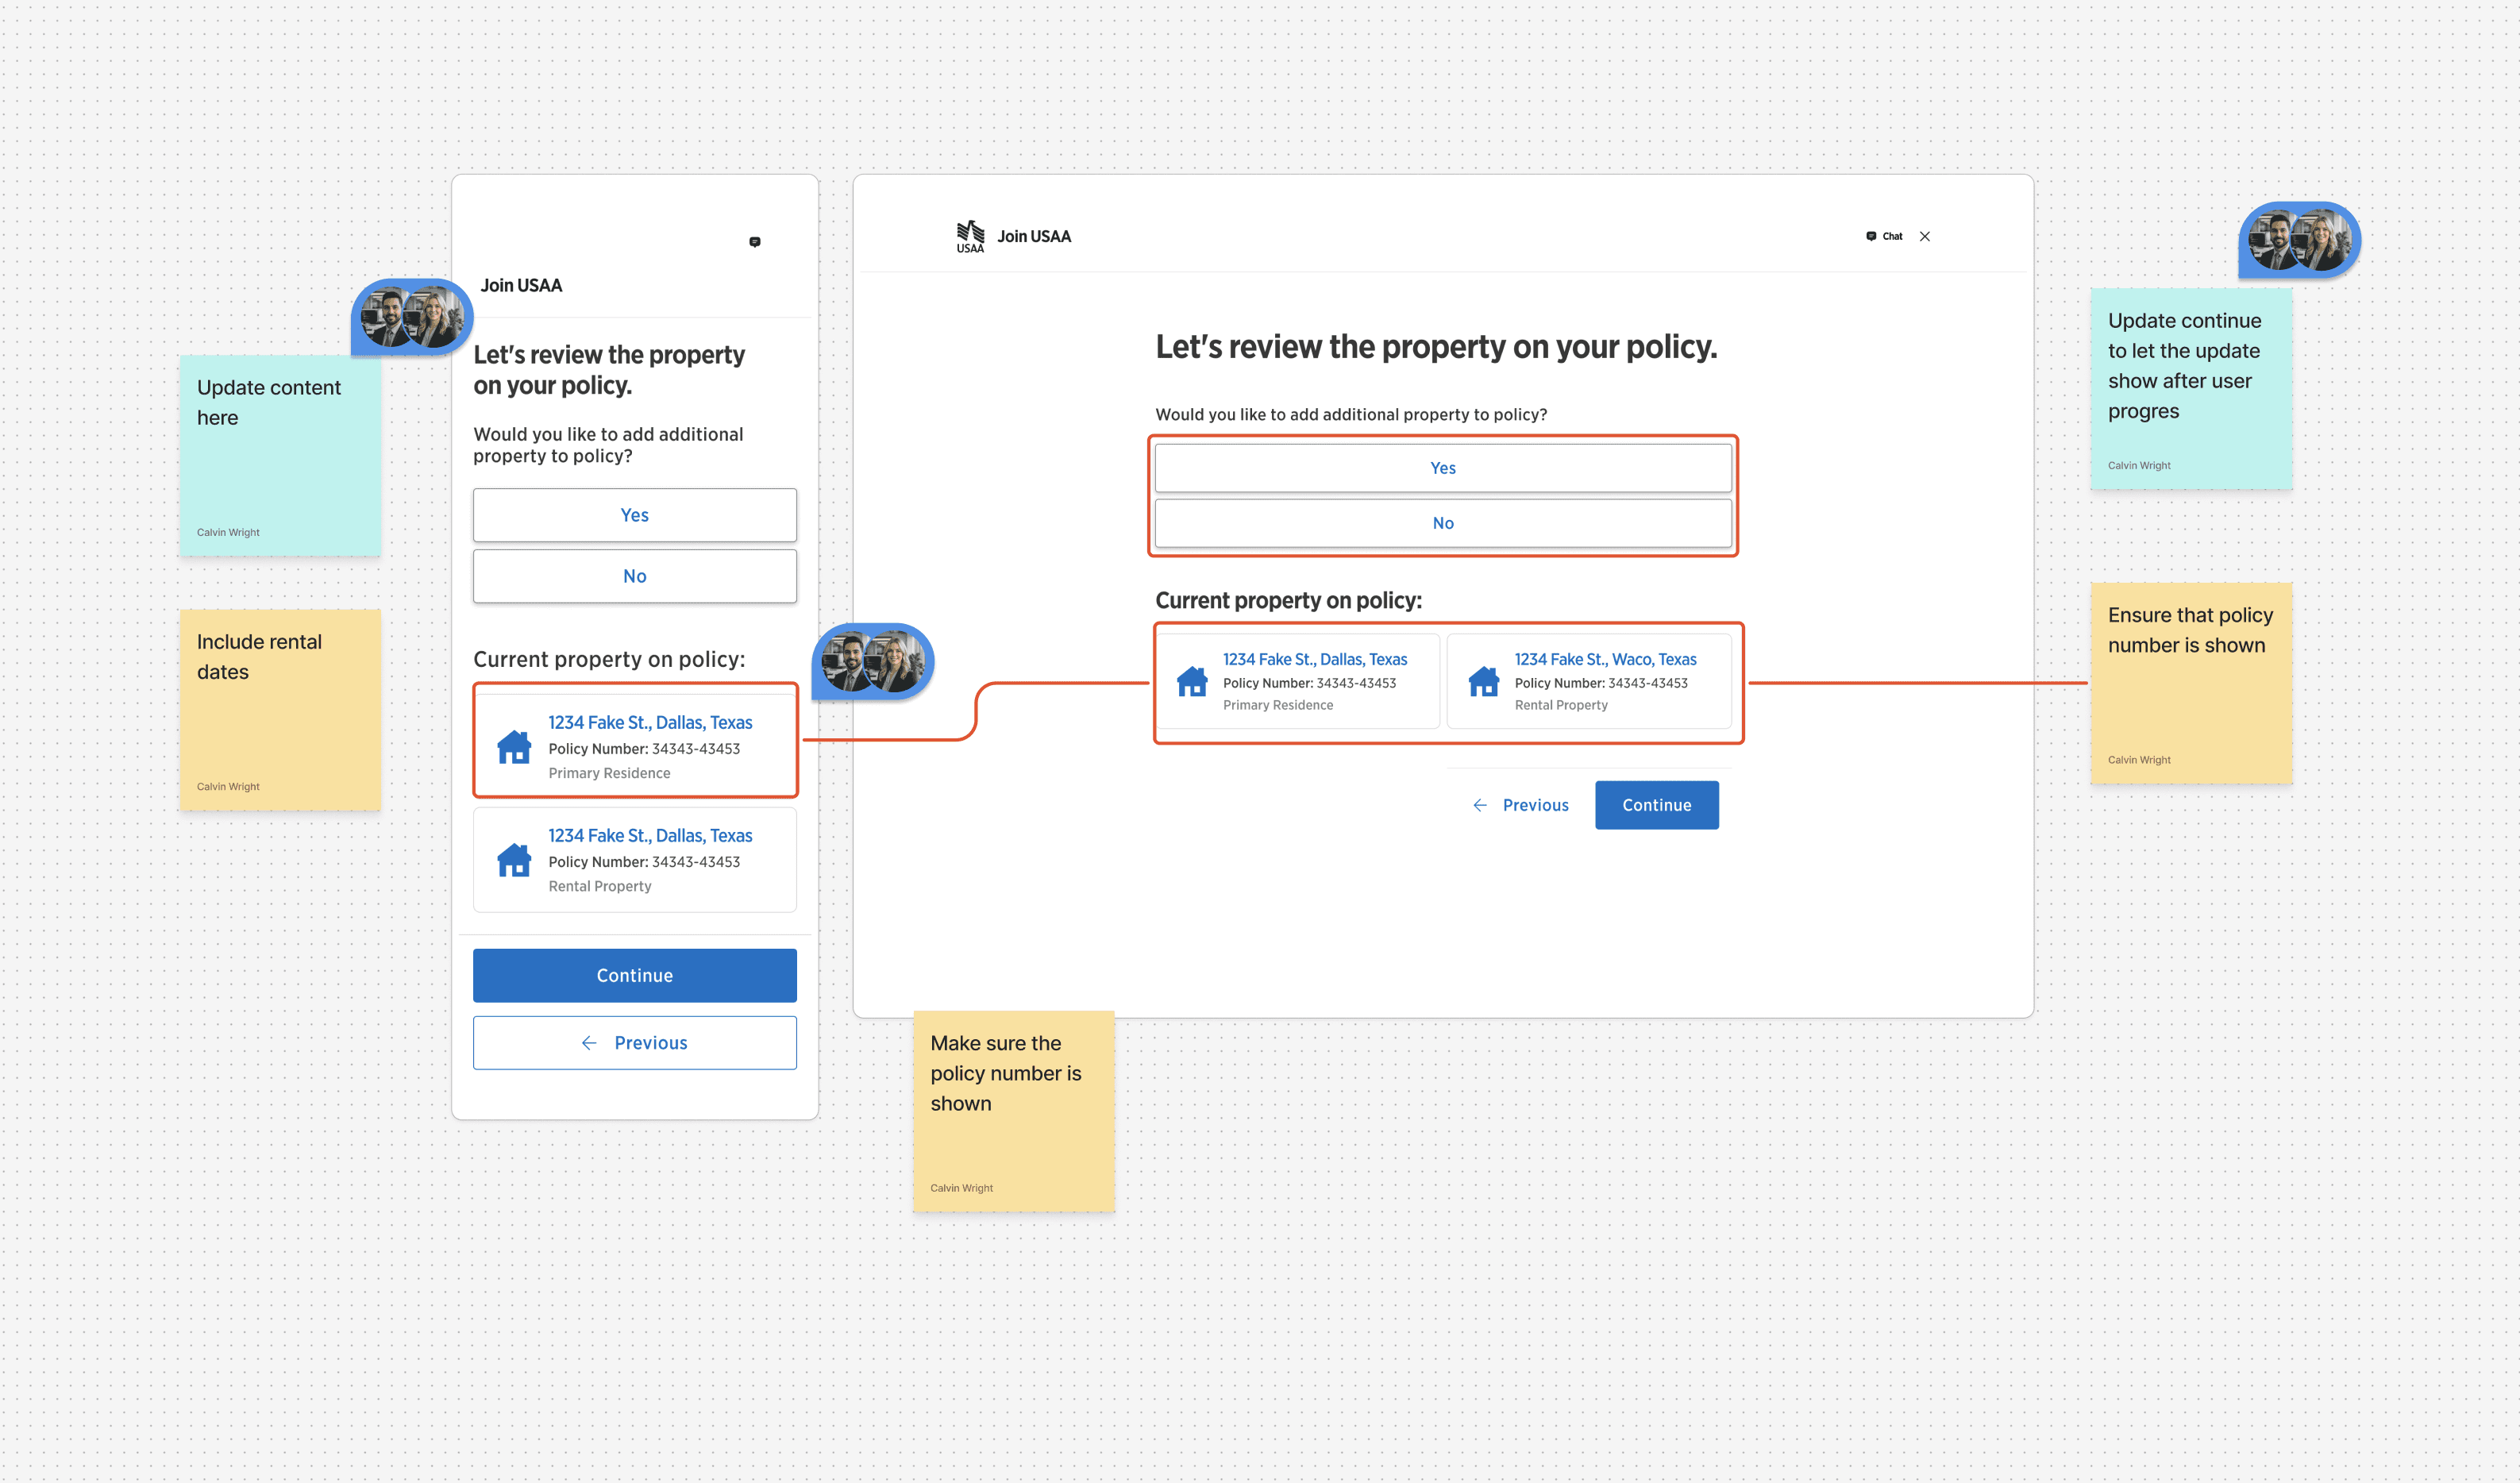The image size is (2520, 1483).
Task: Click house icon on desktop Waco property card
Action: [1483, 681]
